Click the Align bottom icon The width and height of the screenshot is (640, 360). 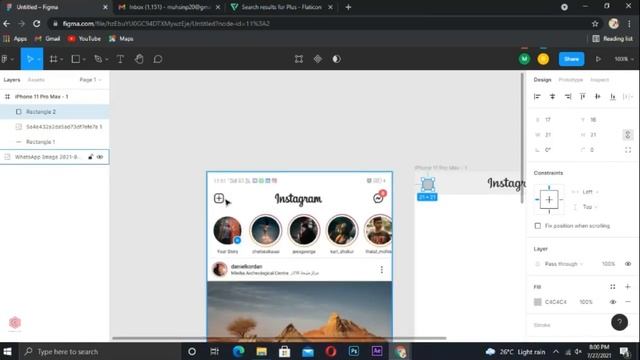(x=613, y=96)
